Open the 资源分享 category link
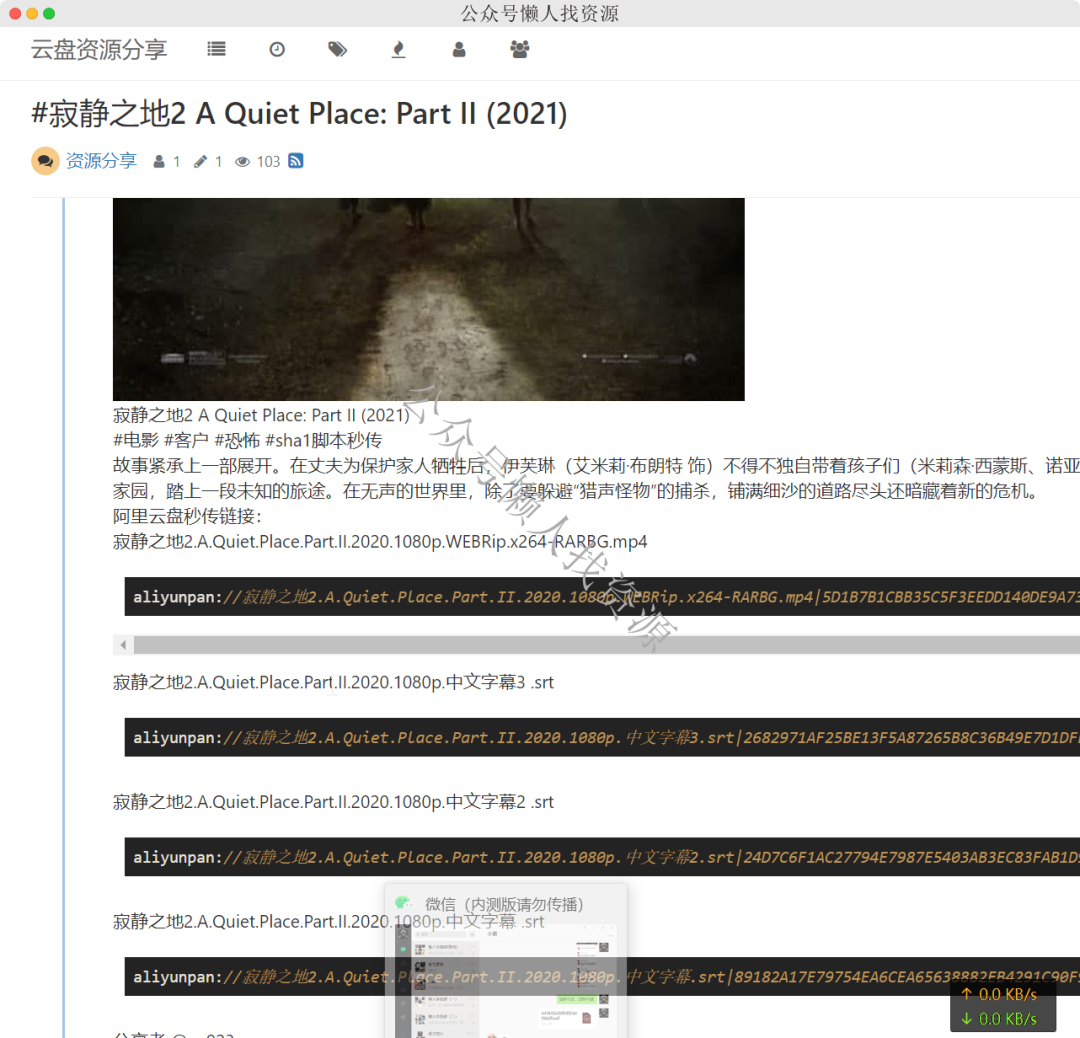1080x1038 pixels. pos(101,161)
